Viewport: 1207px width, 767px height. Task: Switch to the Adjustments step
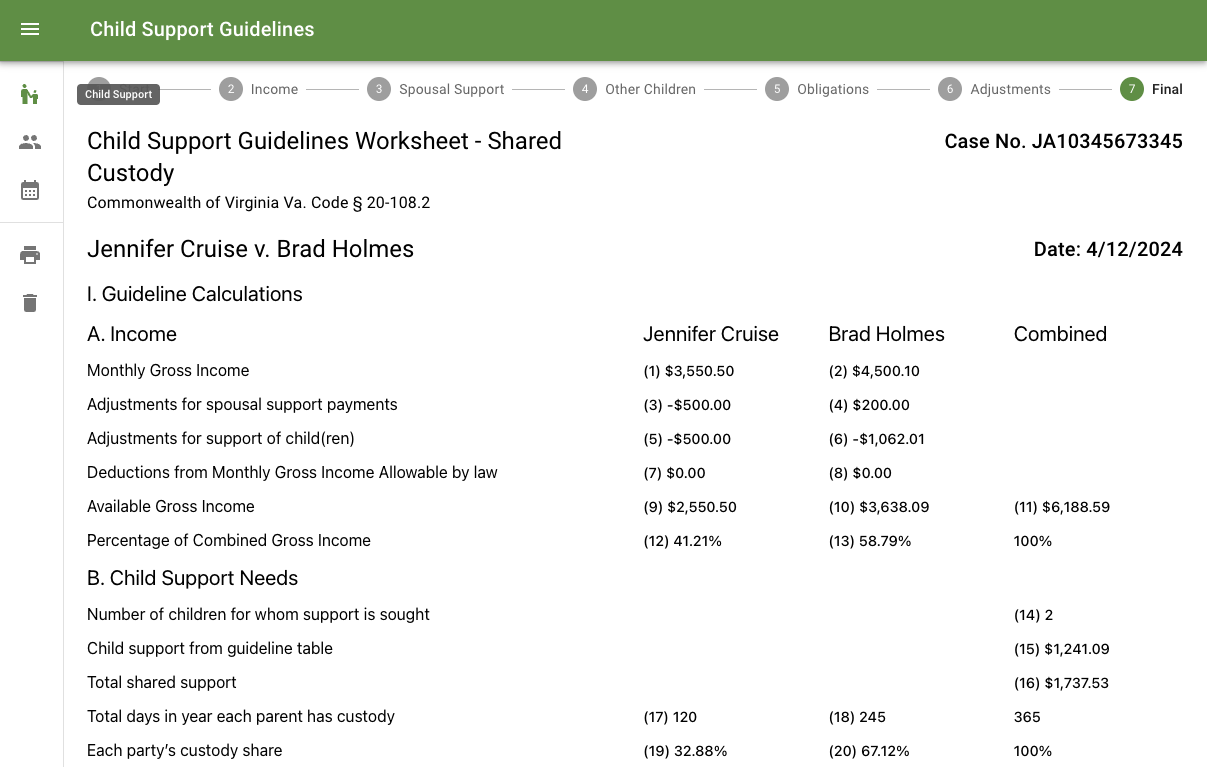tap(995, 89)
